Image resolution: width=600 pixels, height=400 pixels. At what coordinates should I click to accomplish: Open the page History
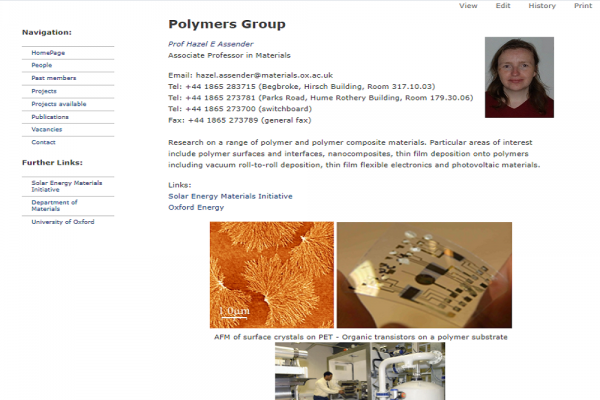coord(542,6)
